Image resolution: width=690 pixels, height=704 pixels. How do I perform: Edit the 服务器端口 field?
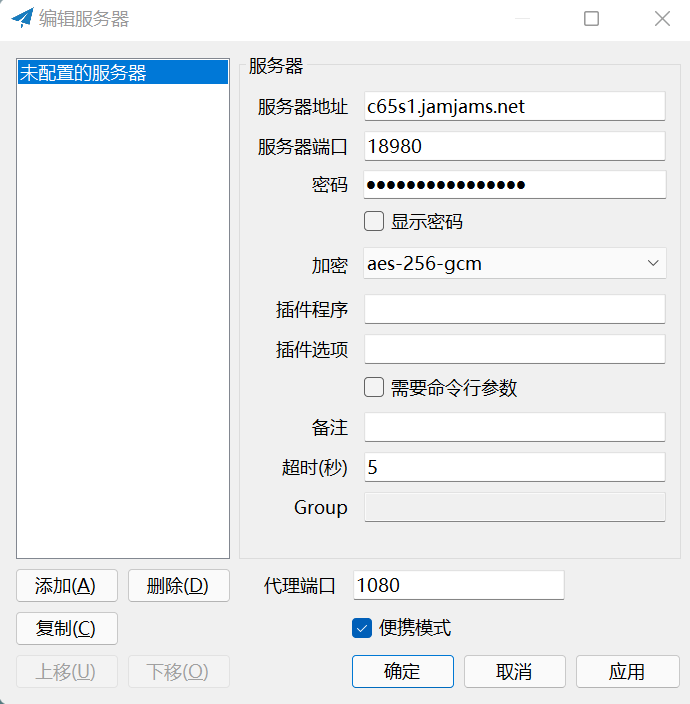point(514,146)
